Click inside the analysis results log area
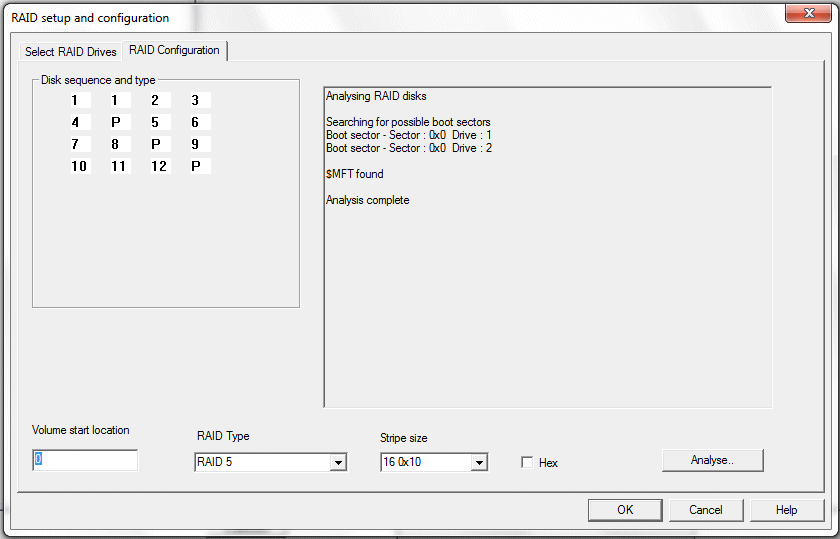Image resolution: width=840 pixels, height=539 pixels. [x=547, y=300]
